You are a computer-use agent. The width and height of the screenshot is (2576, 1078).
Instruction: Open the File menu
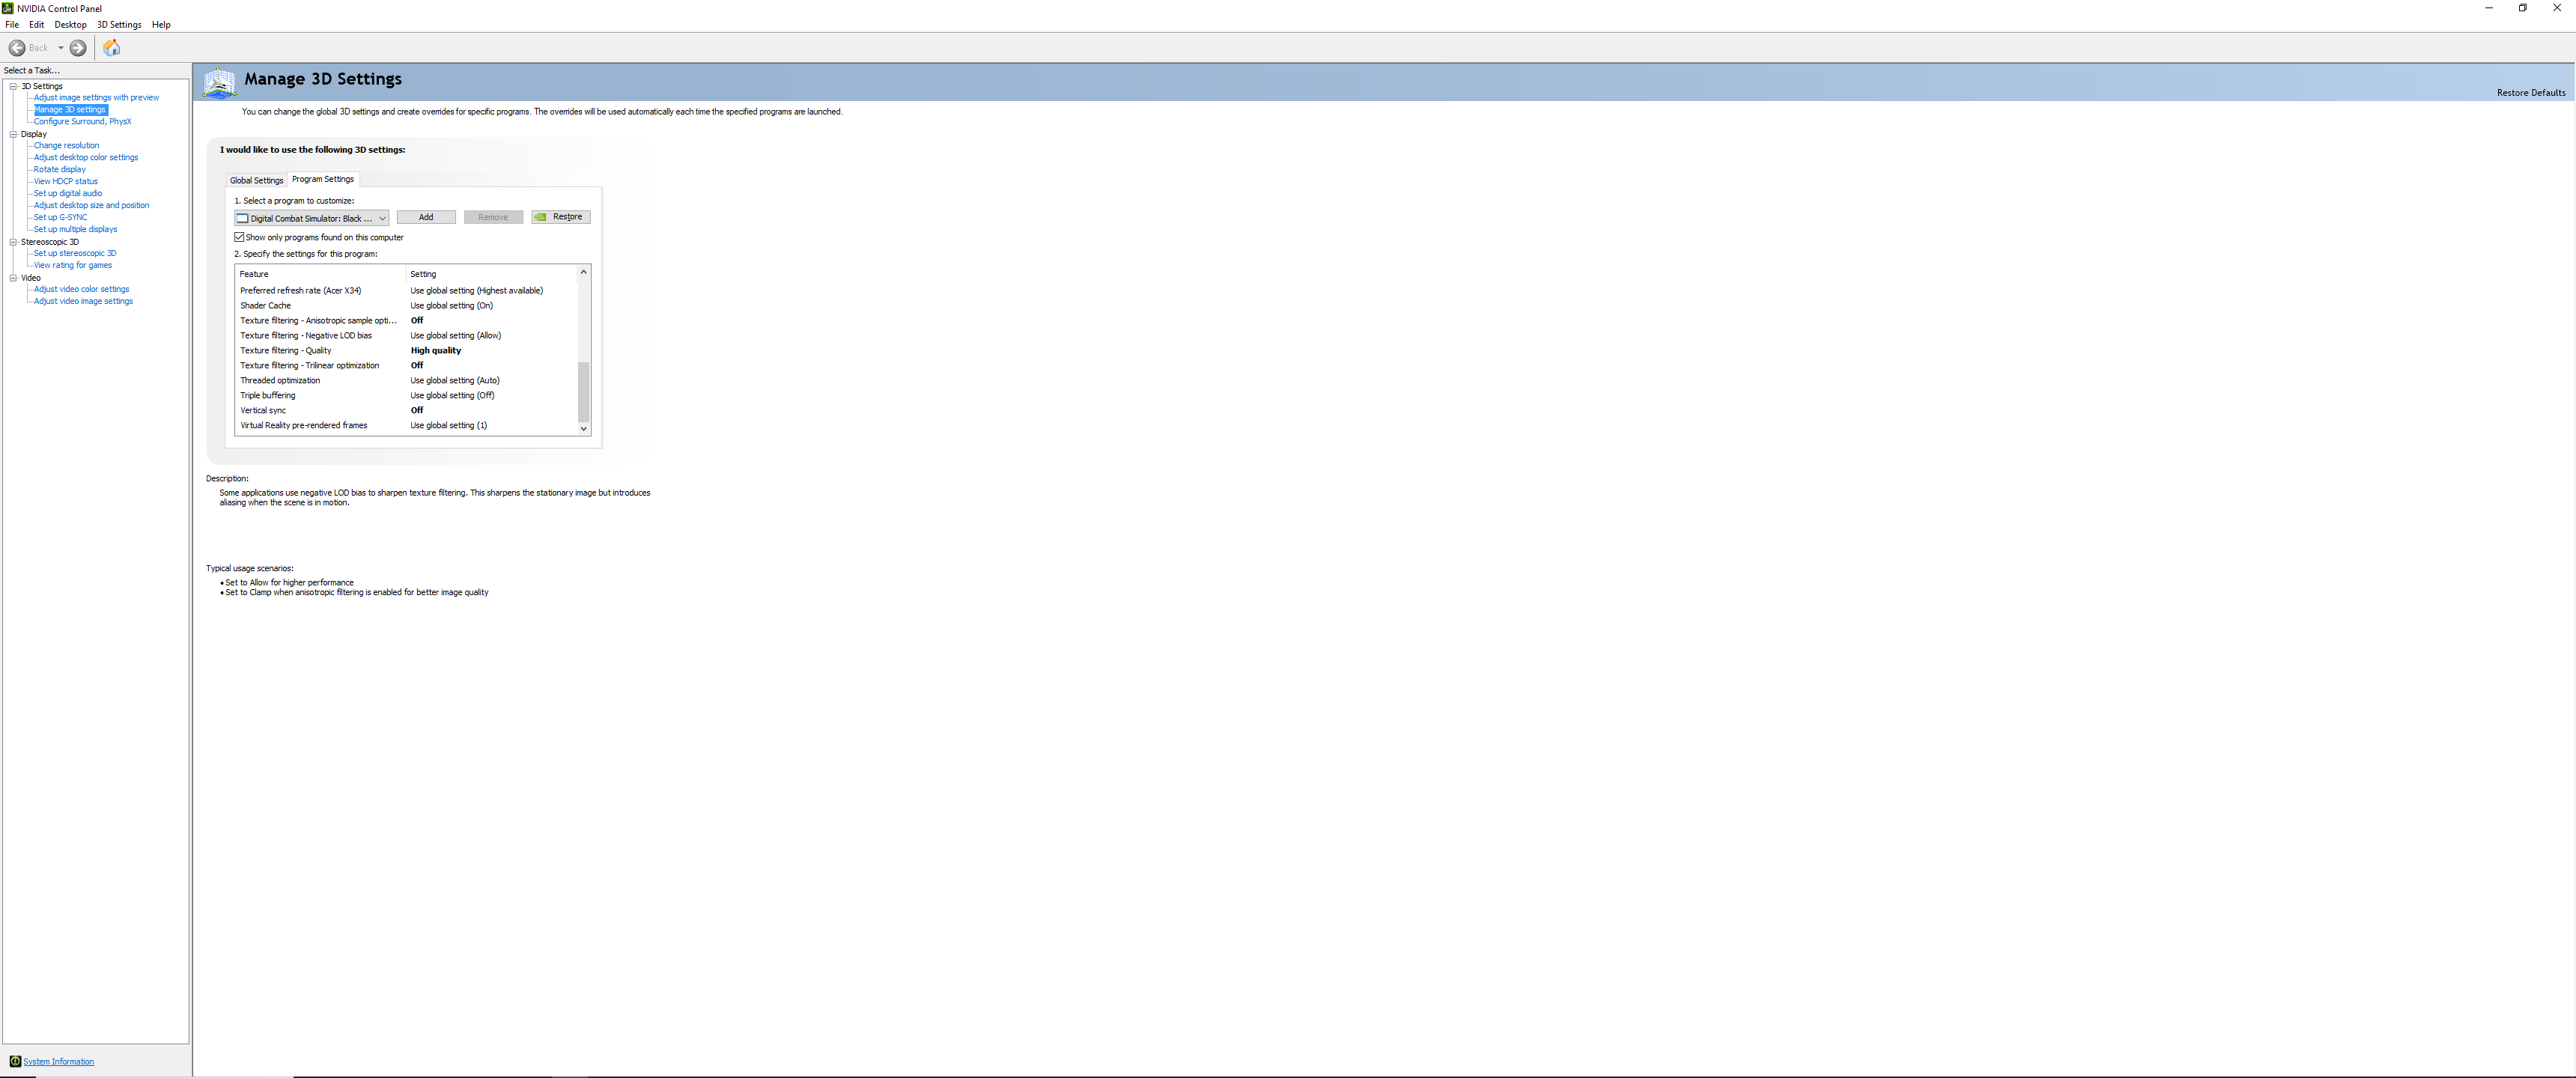click(x=12, y=25)
